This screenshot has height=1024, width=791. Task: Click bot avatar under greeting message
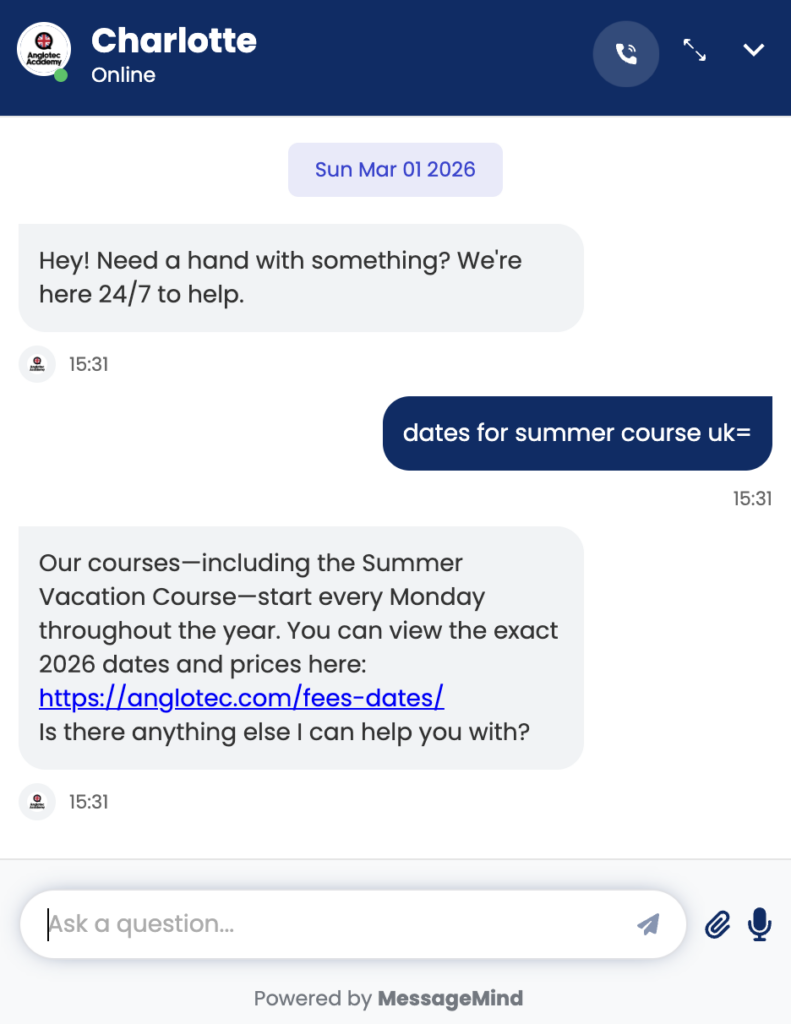[x=37, y=364]
